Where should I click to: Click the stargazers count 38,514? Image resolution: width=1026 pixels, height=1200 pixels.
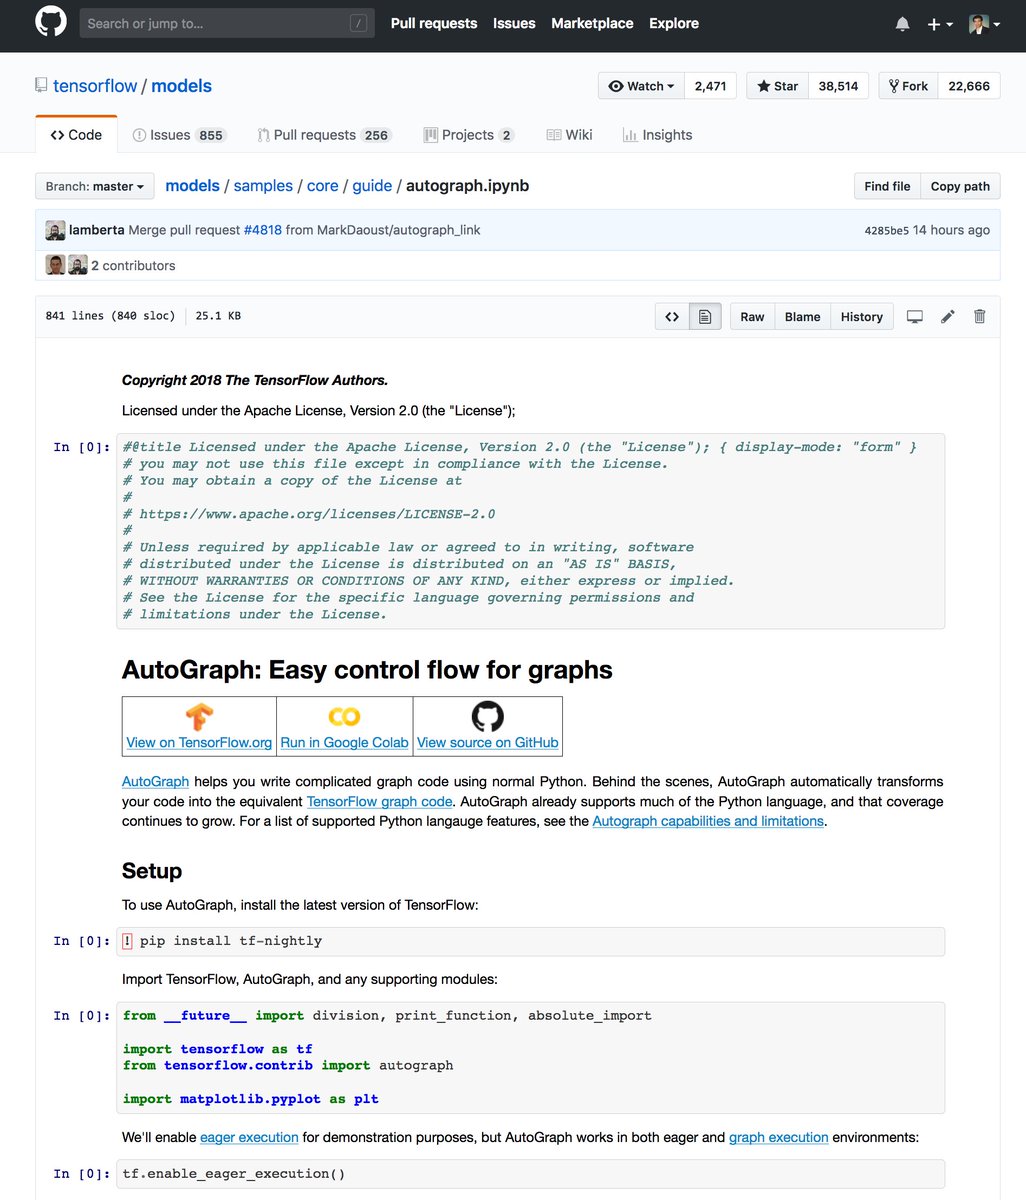tap(838, 86)
